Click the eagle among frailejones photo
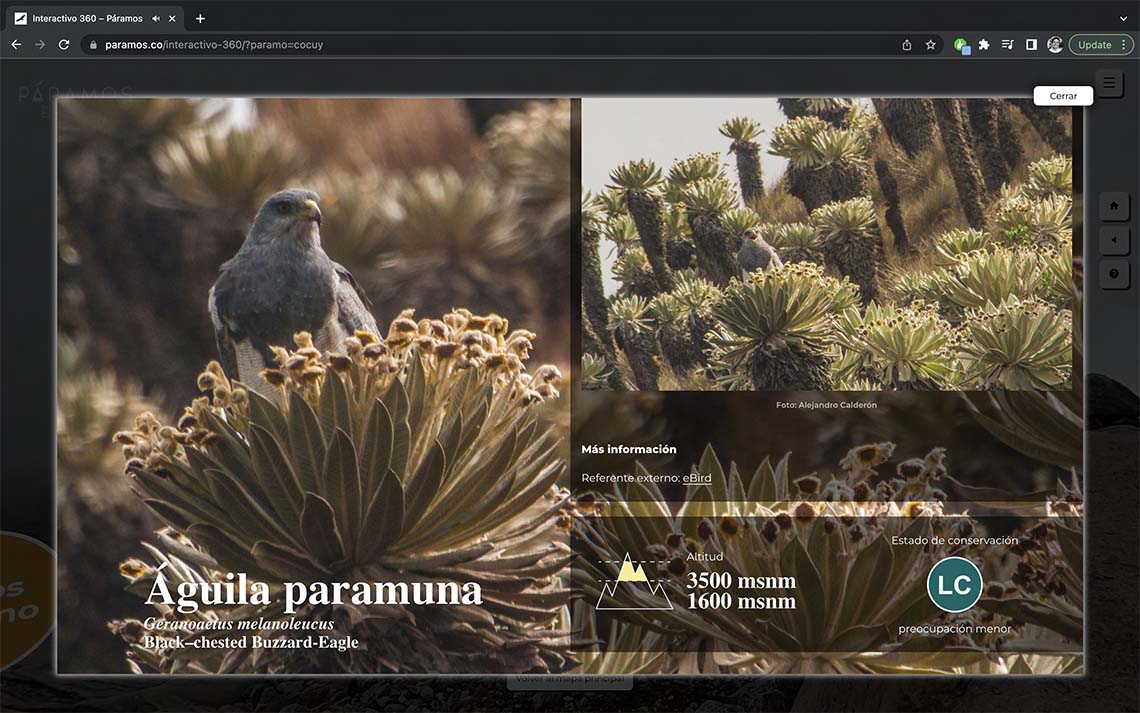This screenshot has height=713, width=1140. pos(826,243)
